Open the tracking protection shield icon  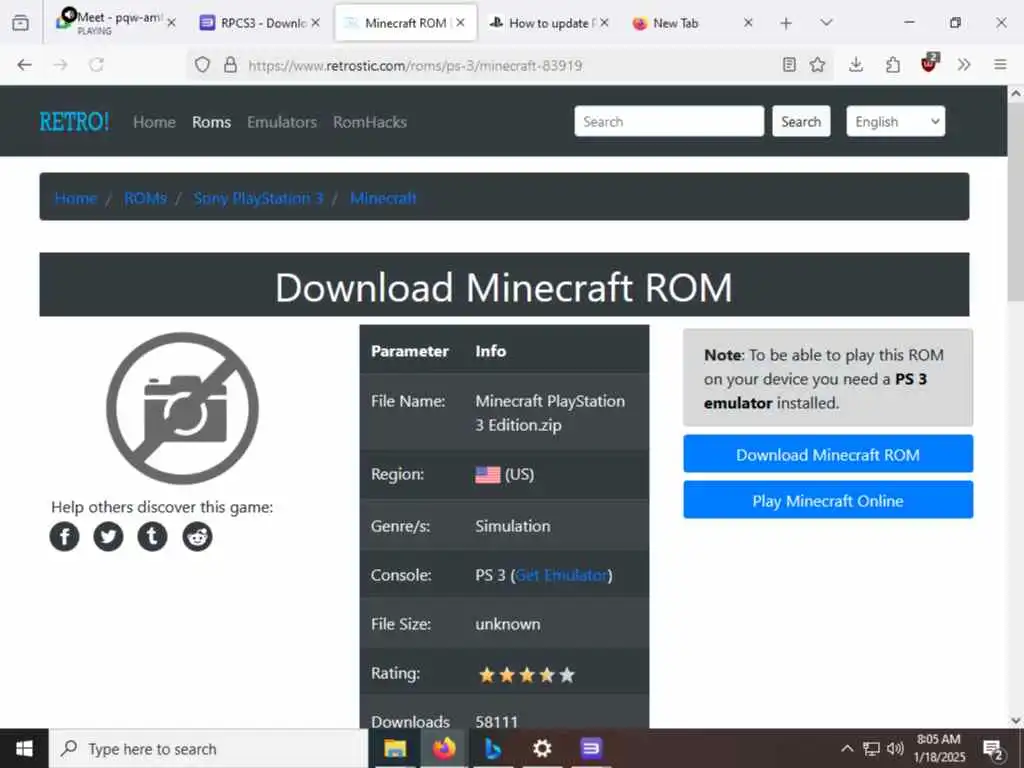coord(202,65)
